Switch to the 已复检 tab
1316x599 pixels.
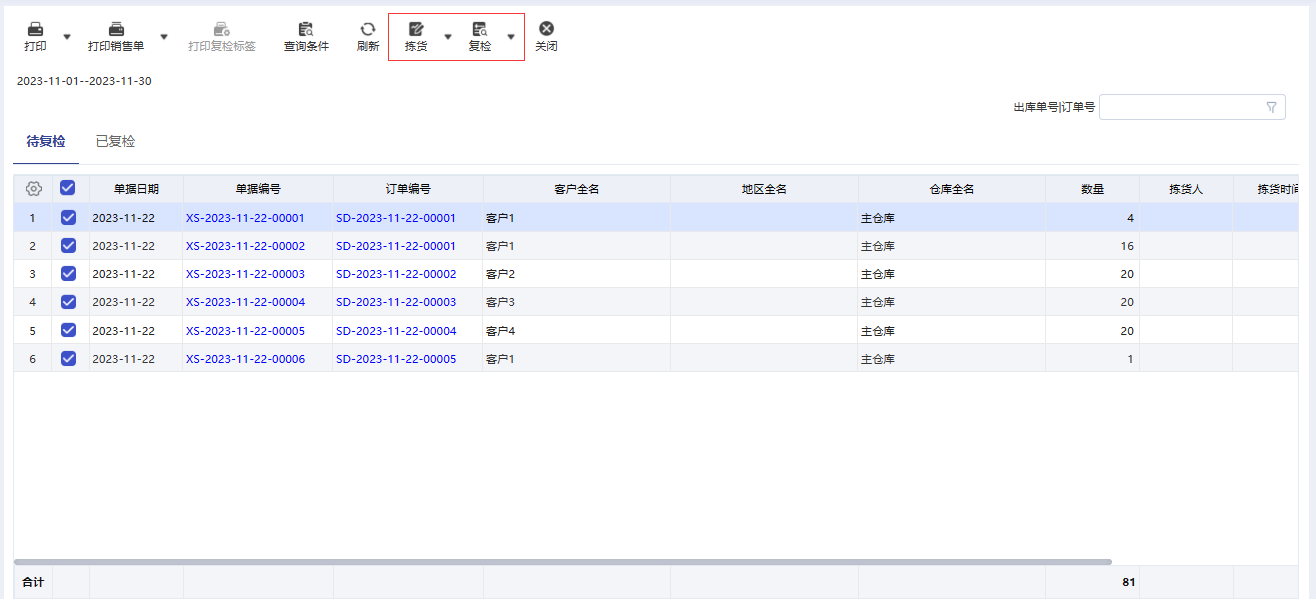click(115, 142)
